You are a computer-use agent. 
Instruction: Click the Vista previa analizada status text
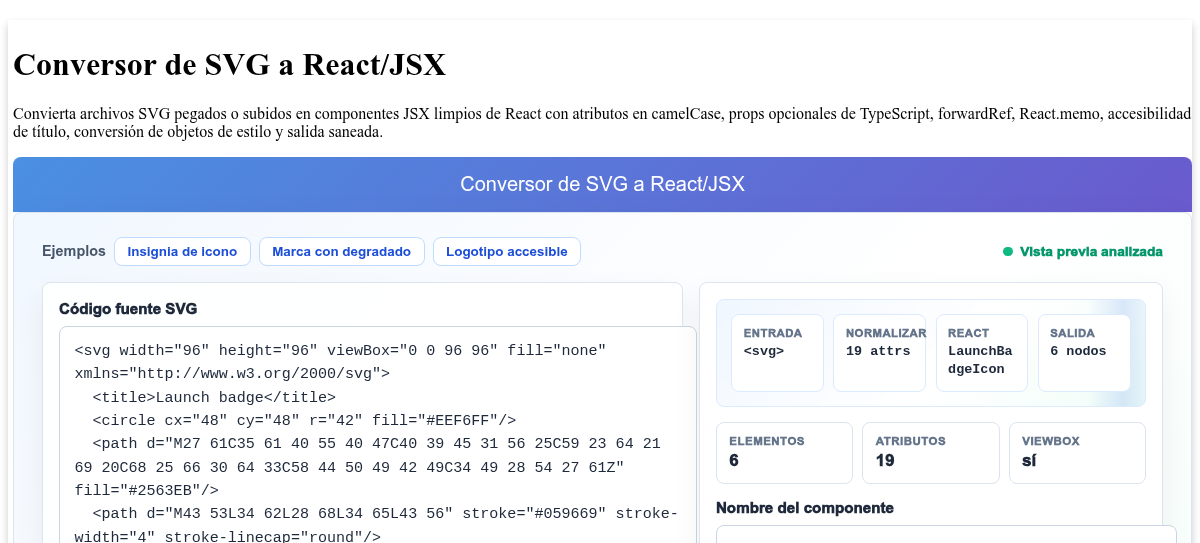1091,252
